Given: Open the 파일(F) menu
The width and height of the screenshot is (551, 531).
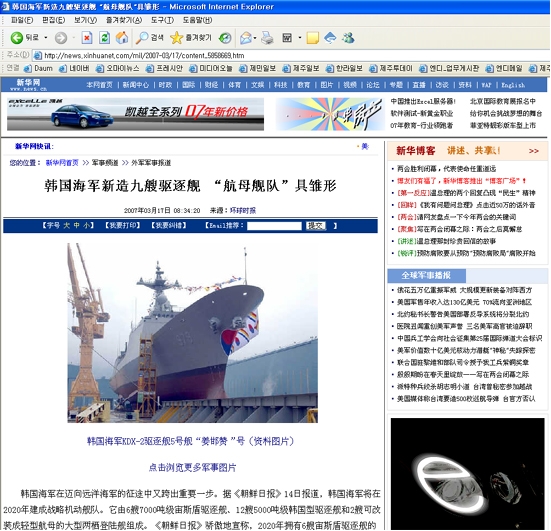Looking at the screenshot, I should pyautogui.click(x=22, y=20).
